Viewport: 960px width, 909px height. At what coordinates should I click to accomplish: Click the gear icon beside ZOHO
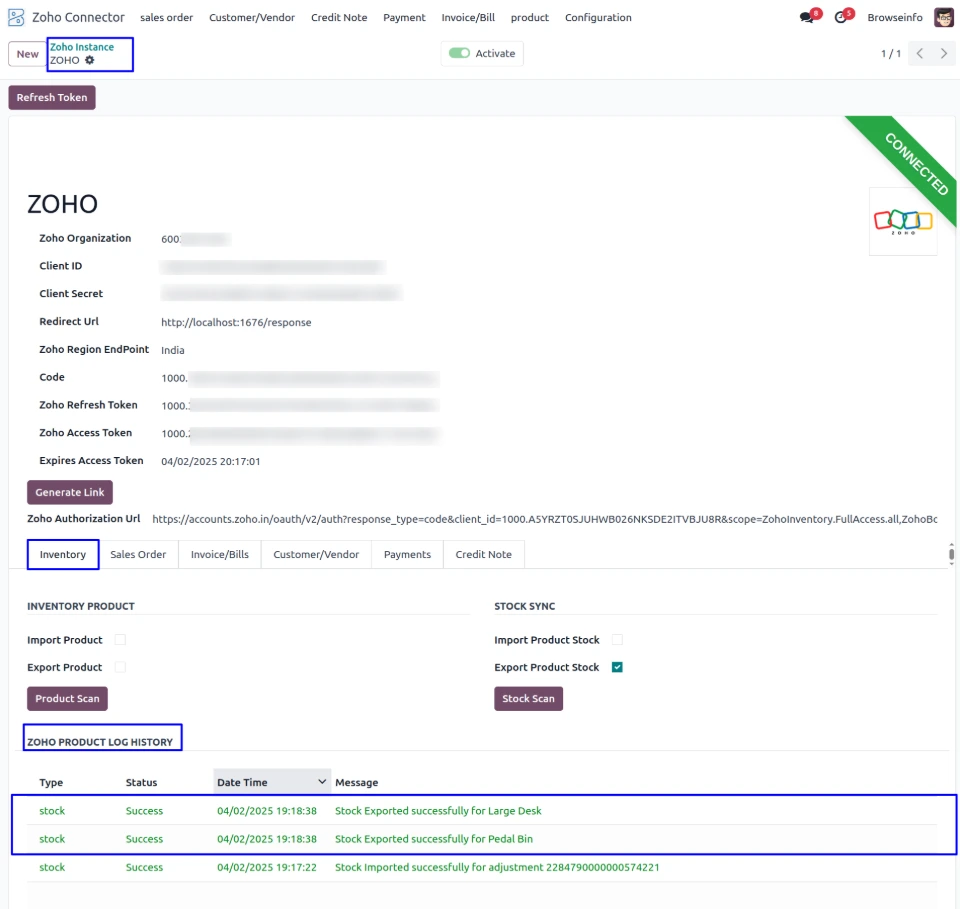[x=90, y=60]
